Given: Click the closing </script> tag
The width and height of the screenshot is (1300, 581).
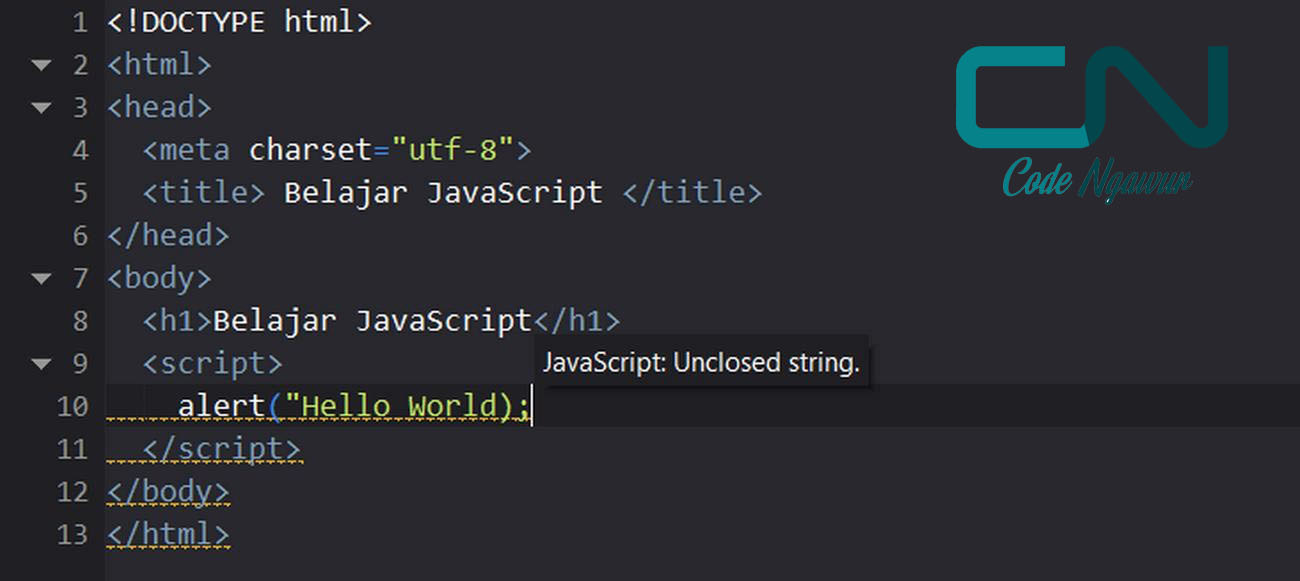Looking at the screenshot, I should coord(222,449).
